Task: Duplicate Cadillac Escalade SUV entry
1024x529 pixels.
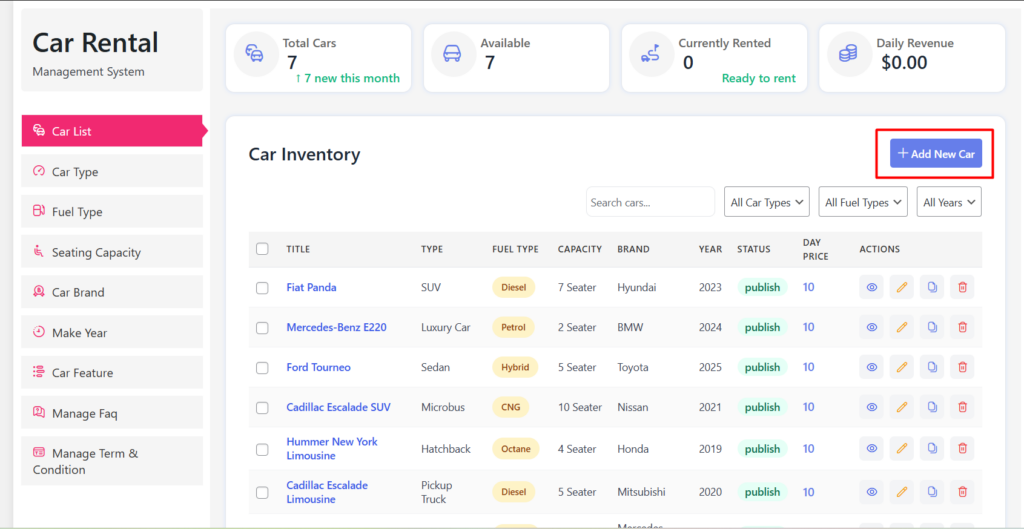Action: coord(932,407)
